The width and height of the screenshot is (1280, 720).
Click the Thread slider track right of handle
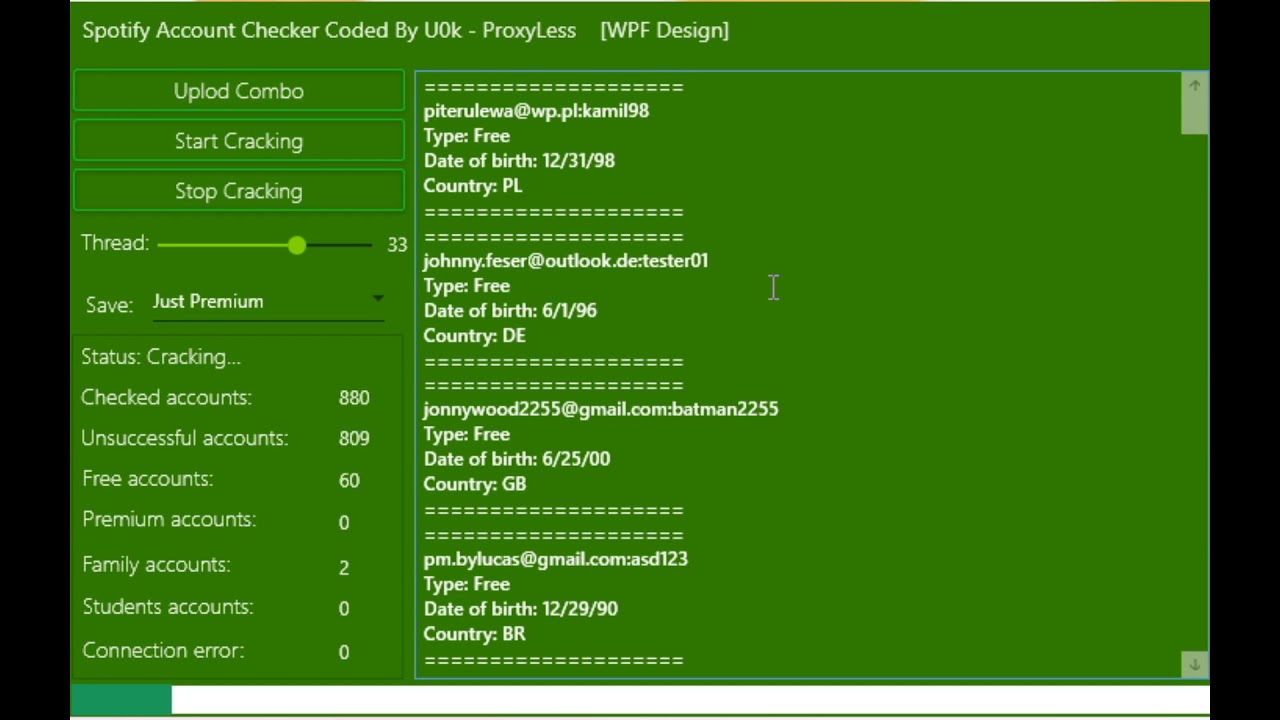coord(339,245)
